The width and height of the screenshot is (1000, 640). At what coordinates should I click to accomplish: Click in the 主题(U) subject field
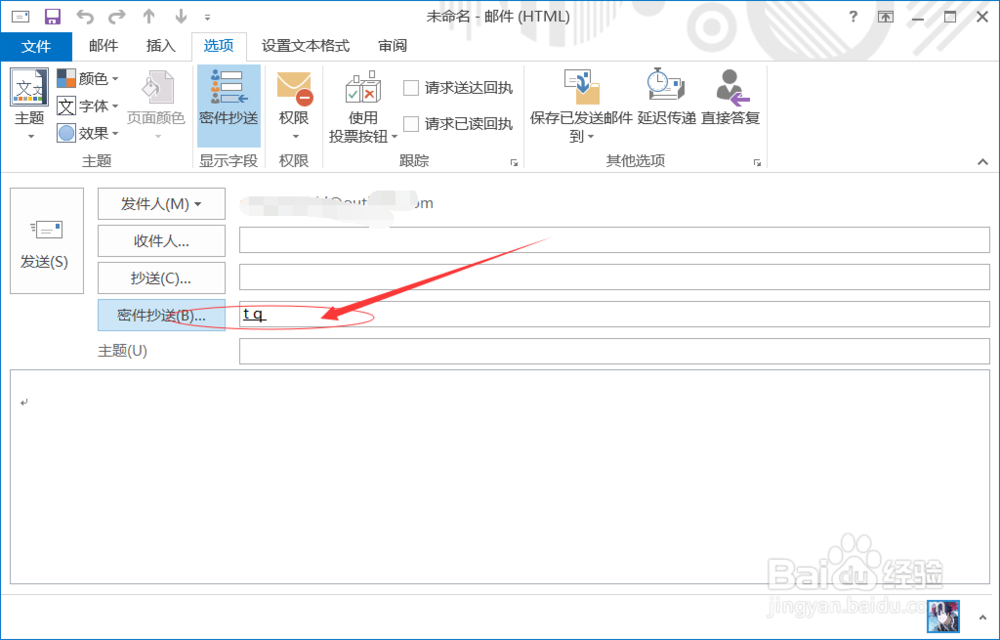pyautogui.click(x=614, y=351)
